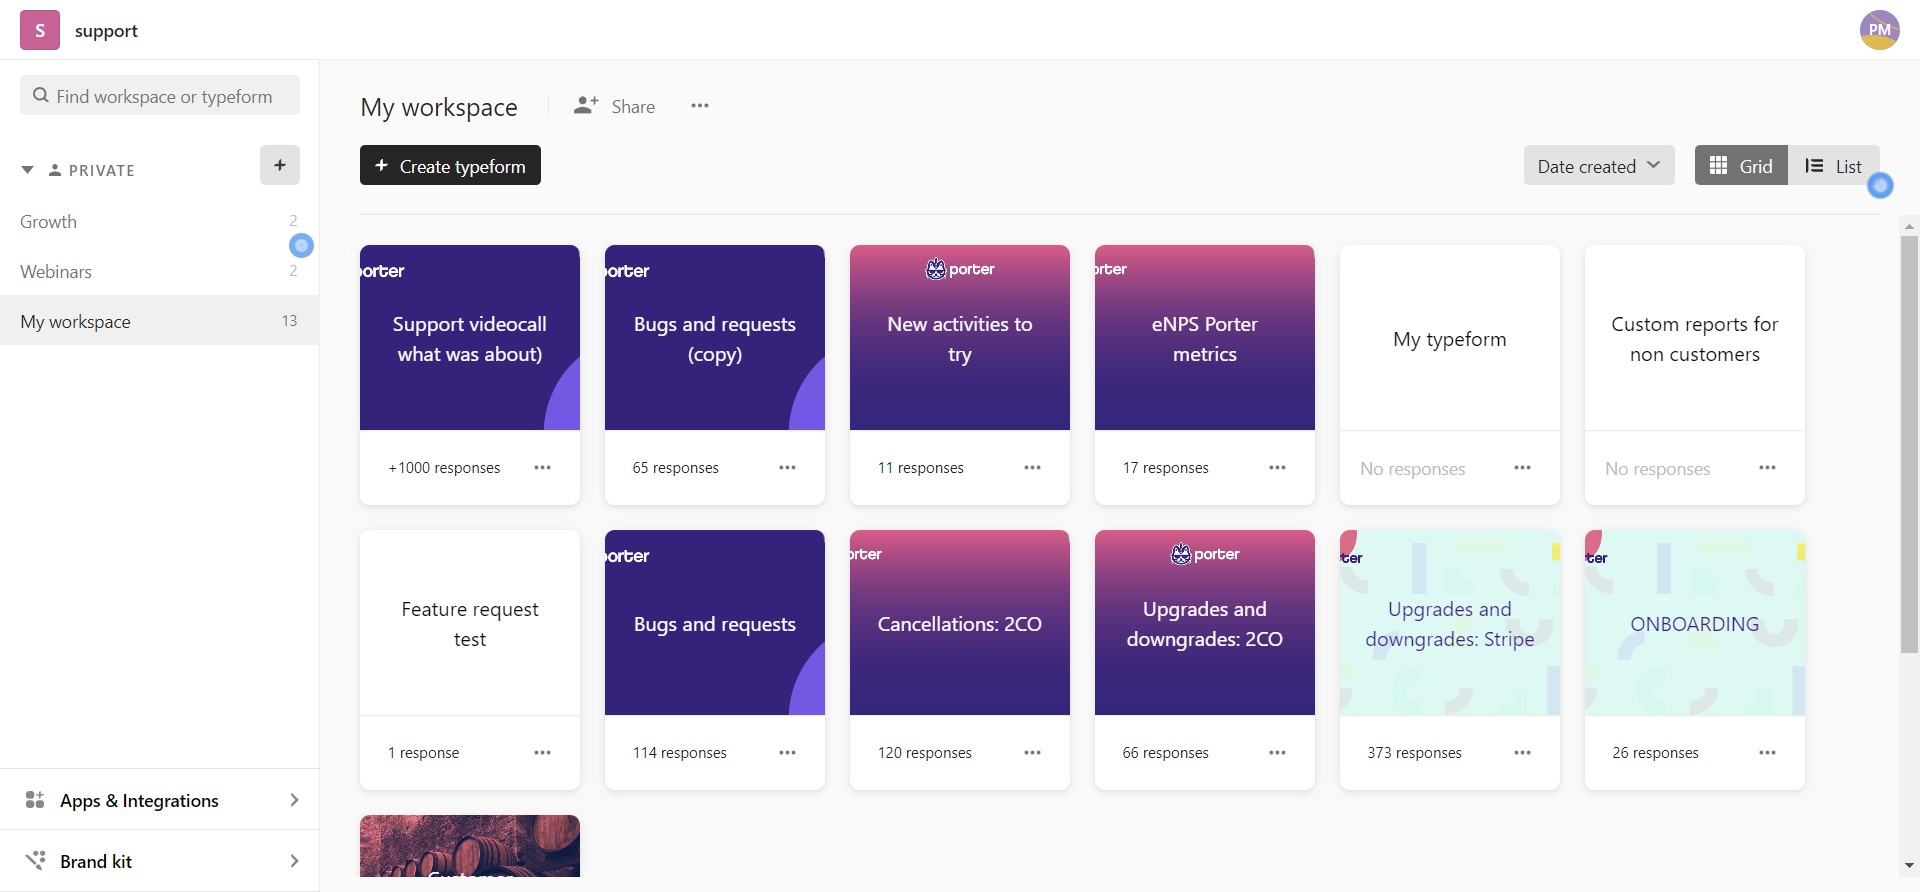Click the scrollbar down arrow
This screenshot has height=892, width=1920.
pos(1909,865)
